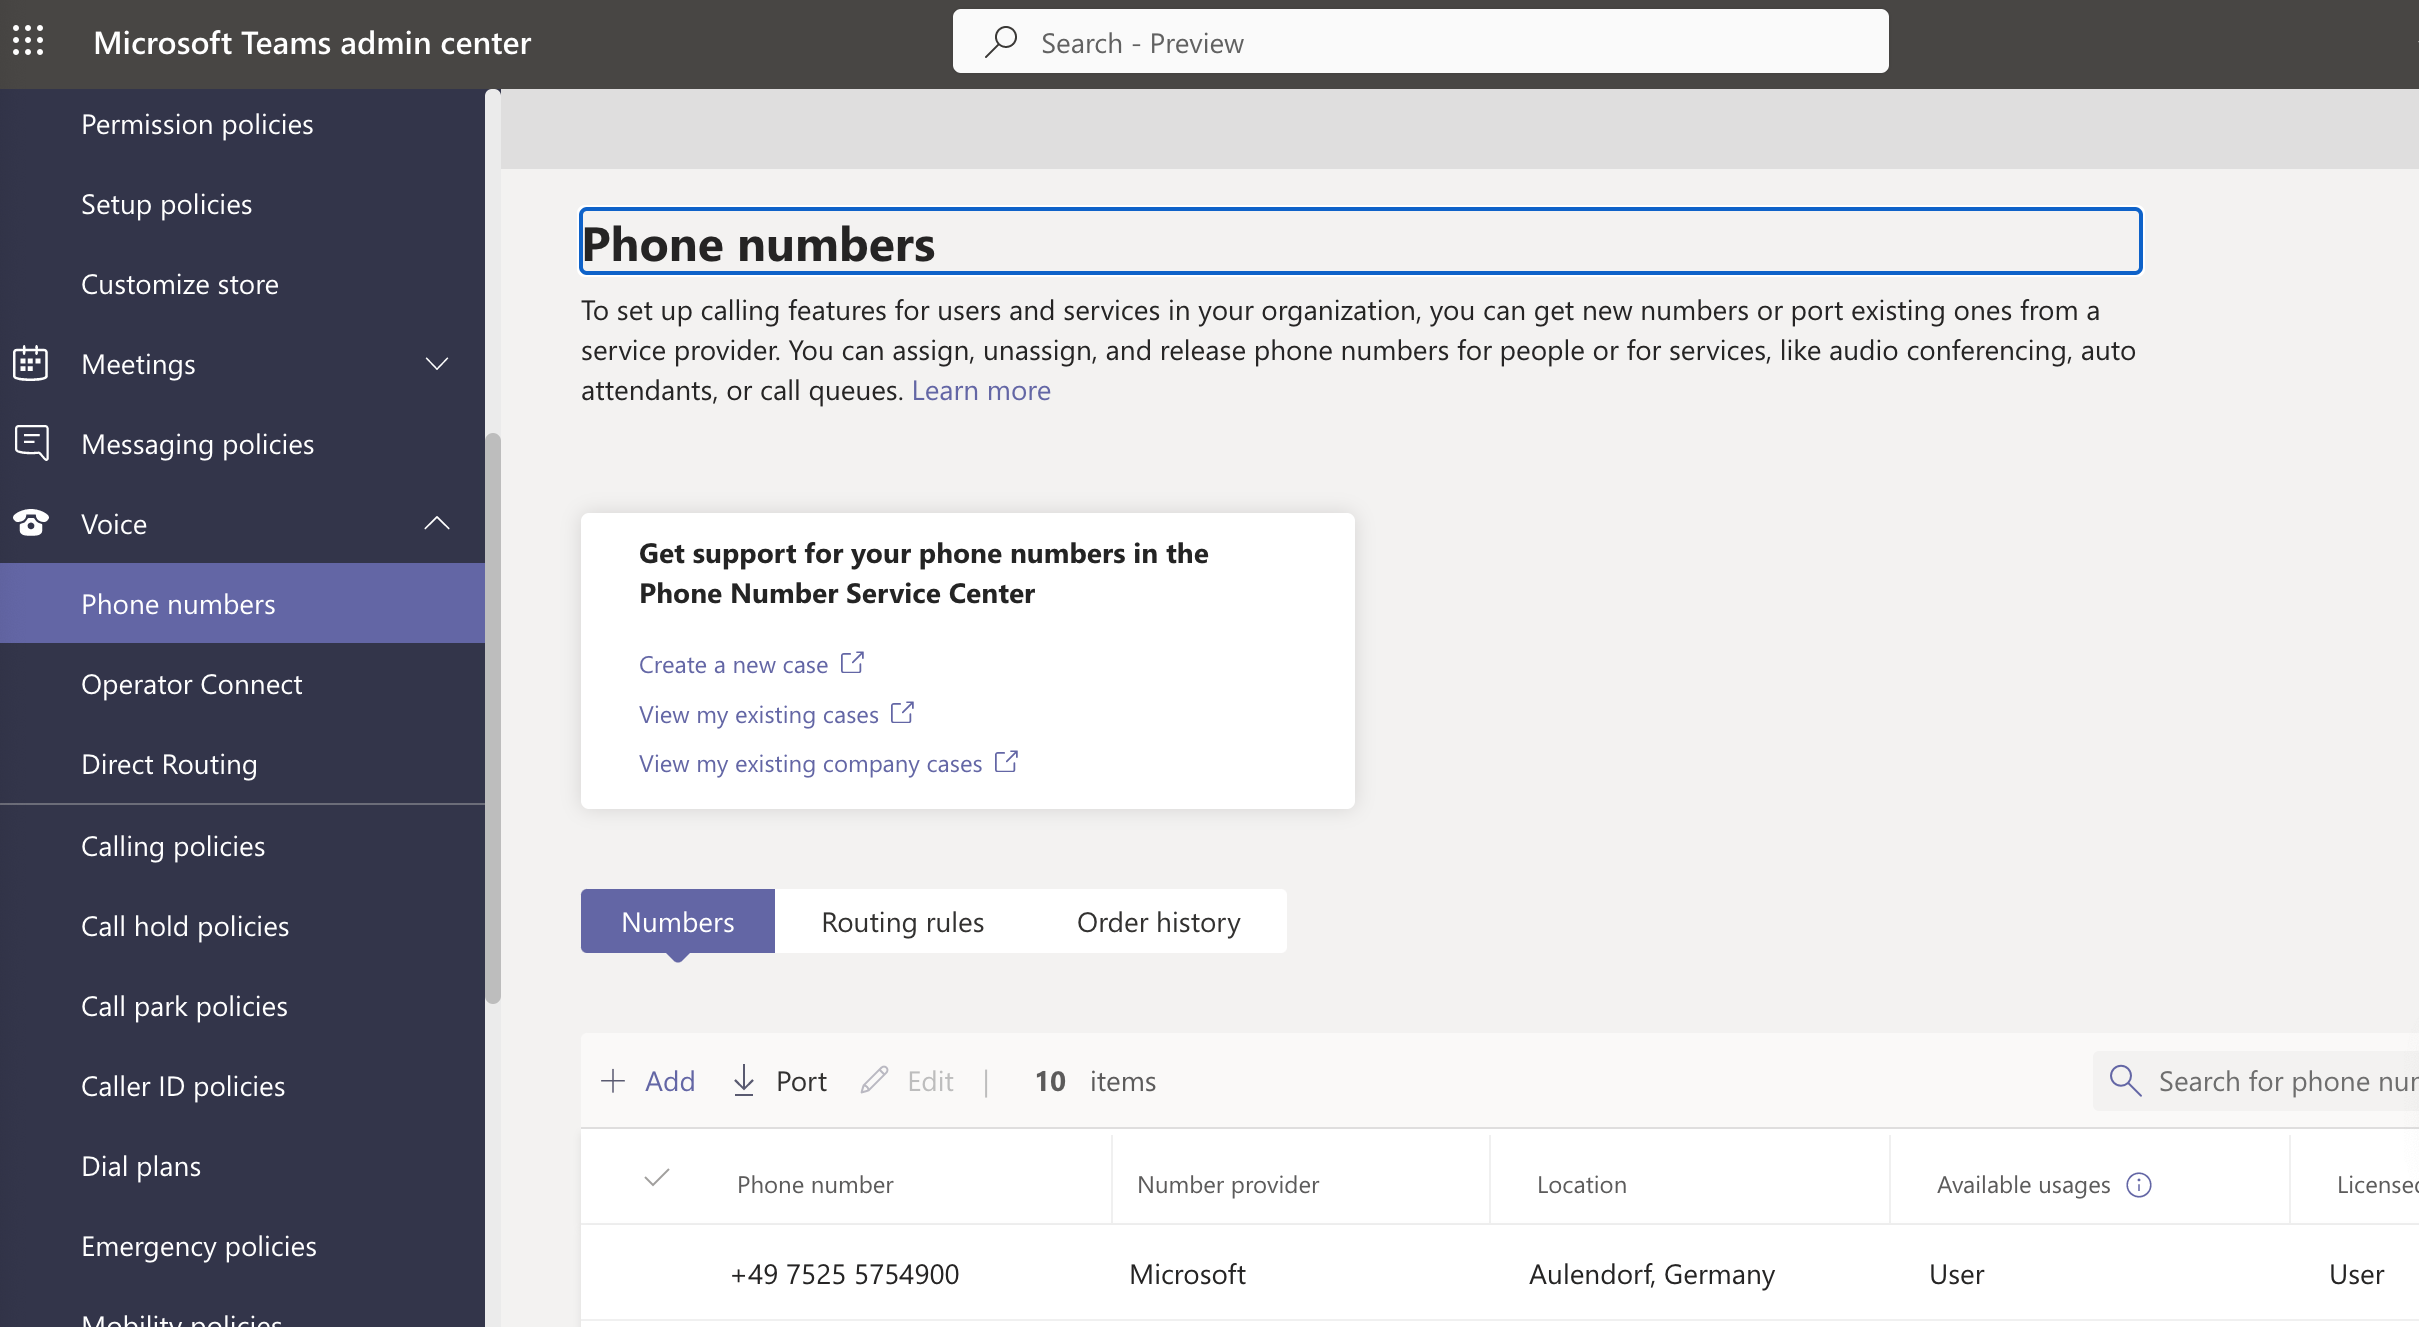This screenshot has height=1327, width=2419.
Task: Click the Voice telephone icon
Action: point(31,523)
